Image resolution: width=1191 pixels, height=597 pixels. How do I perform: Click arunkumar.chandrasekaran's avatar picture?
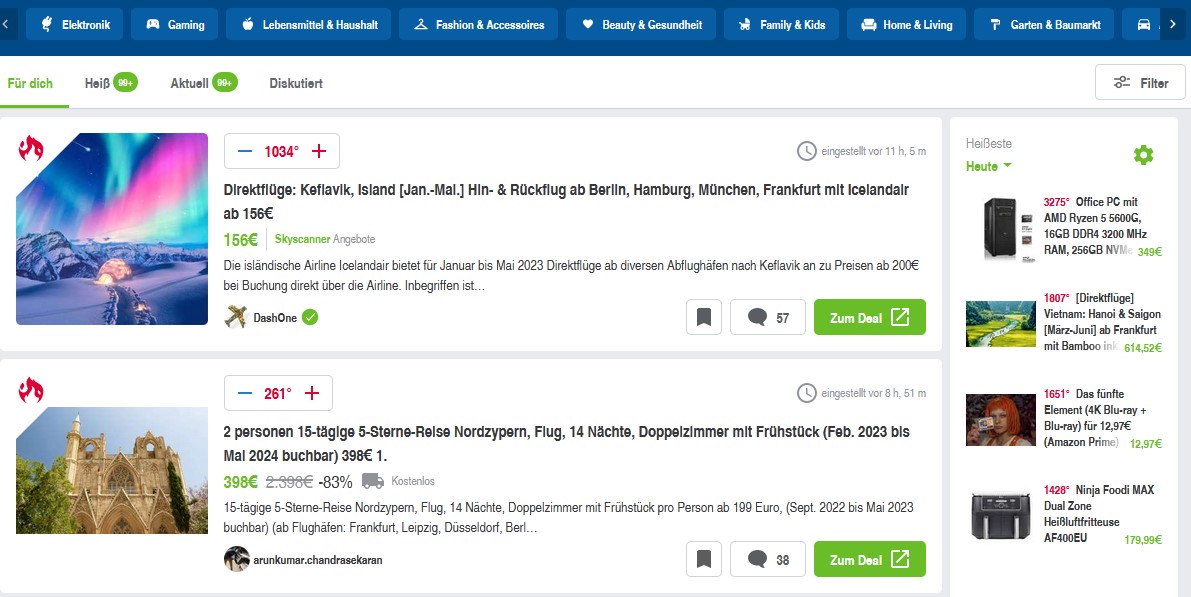pos(236,559)
